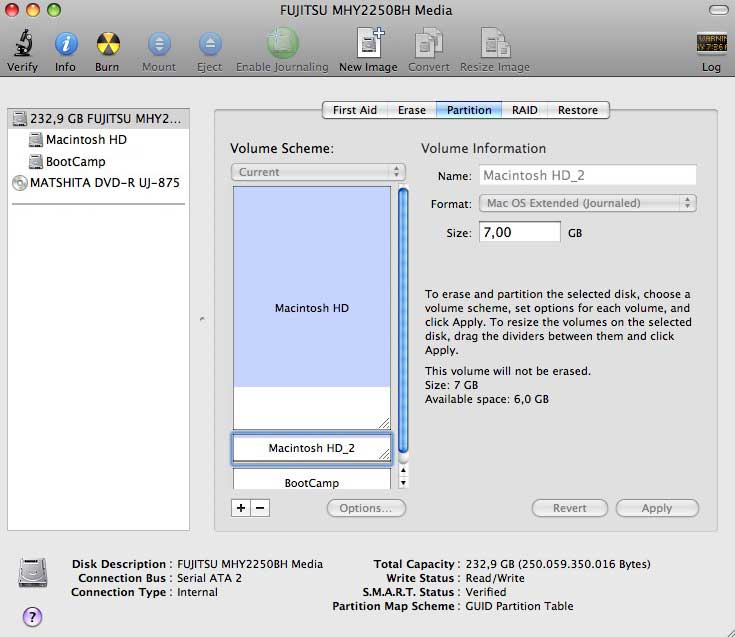
Task: Click the Resize Image toolbar icon
Action: click(495, 43)
